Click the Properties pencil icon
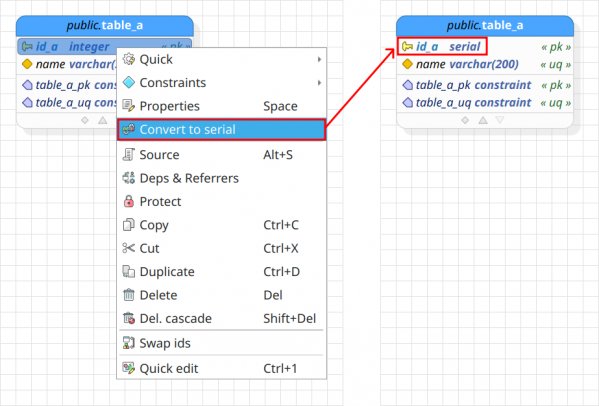Viewport: 599px width, 406px height. pyautogui.click(x=129, y=106)
